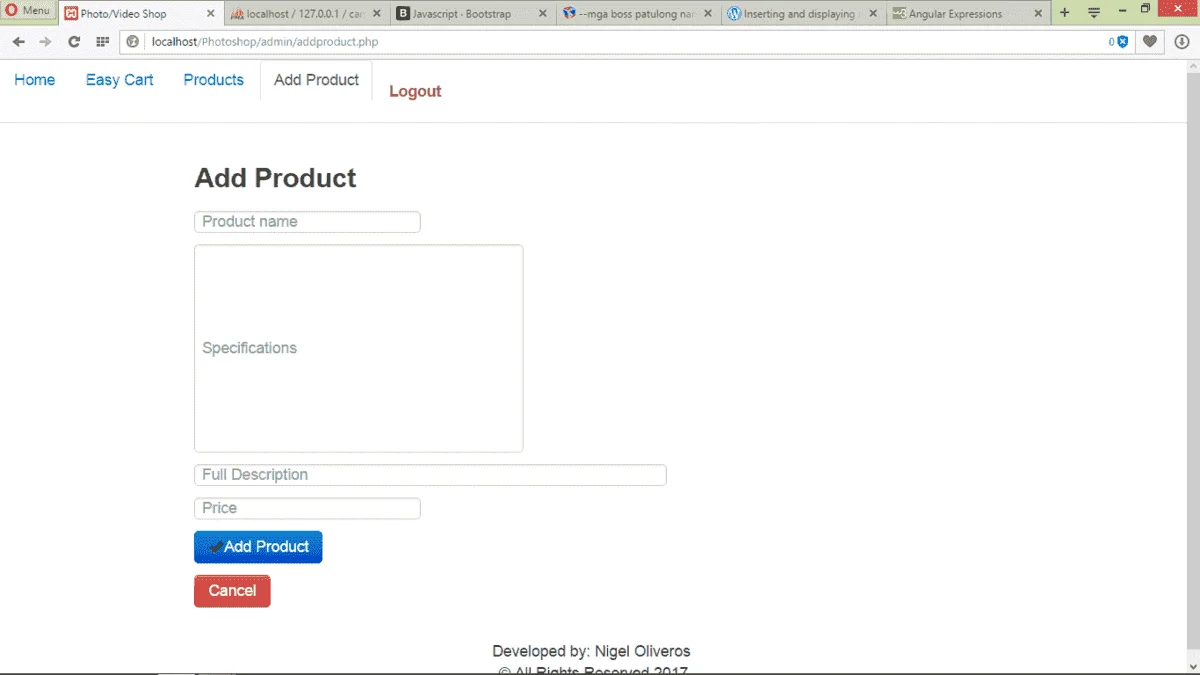The image size is (1200, 675).
Task: Switch to the Photo/Video Shop tab
Action: coord(140,14)
